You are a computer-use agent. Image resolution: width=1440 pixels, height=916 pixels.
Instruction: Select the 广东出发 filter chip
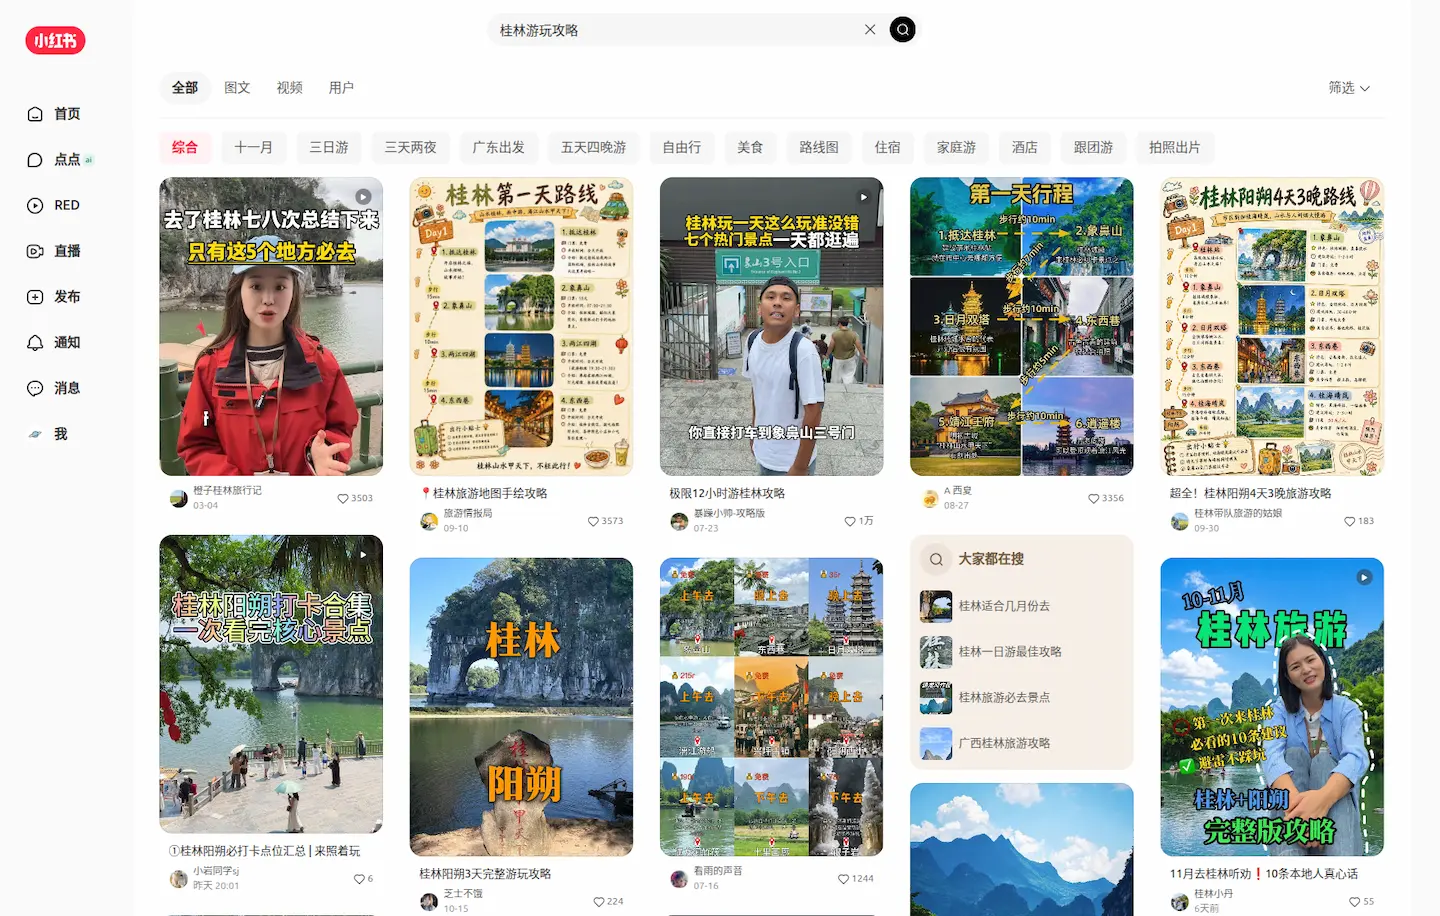coord(498,147)
